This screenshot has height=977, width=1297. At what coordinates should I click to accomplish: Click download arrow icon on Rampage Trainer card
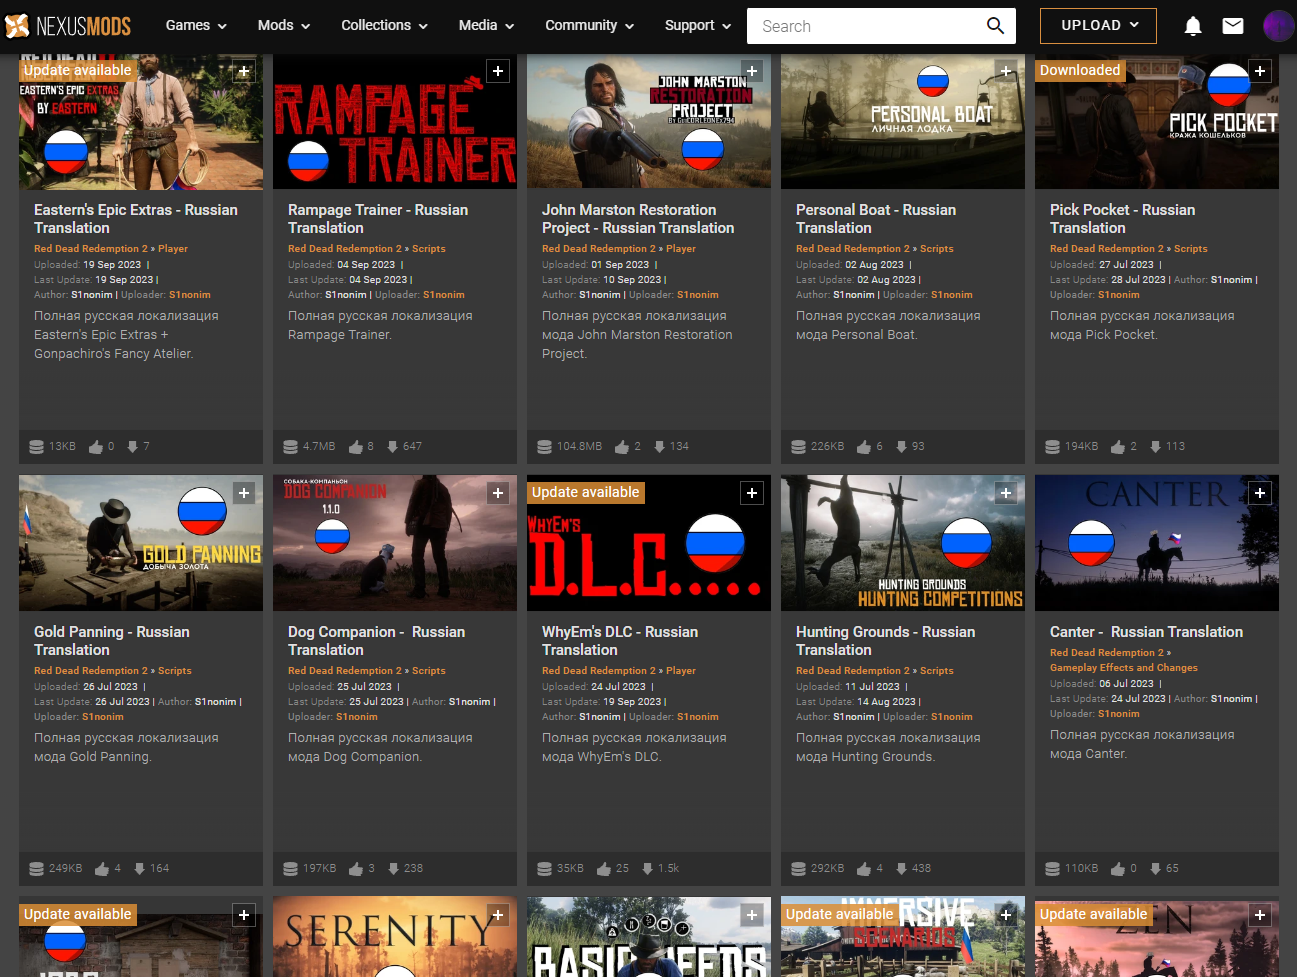point(392,447)
